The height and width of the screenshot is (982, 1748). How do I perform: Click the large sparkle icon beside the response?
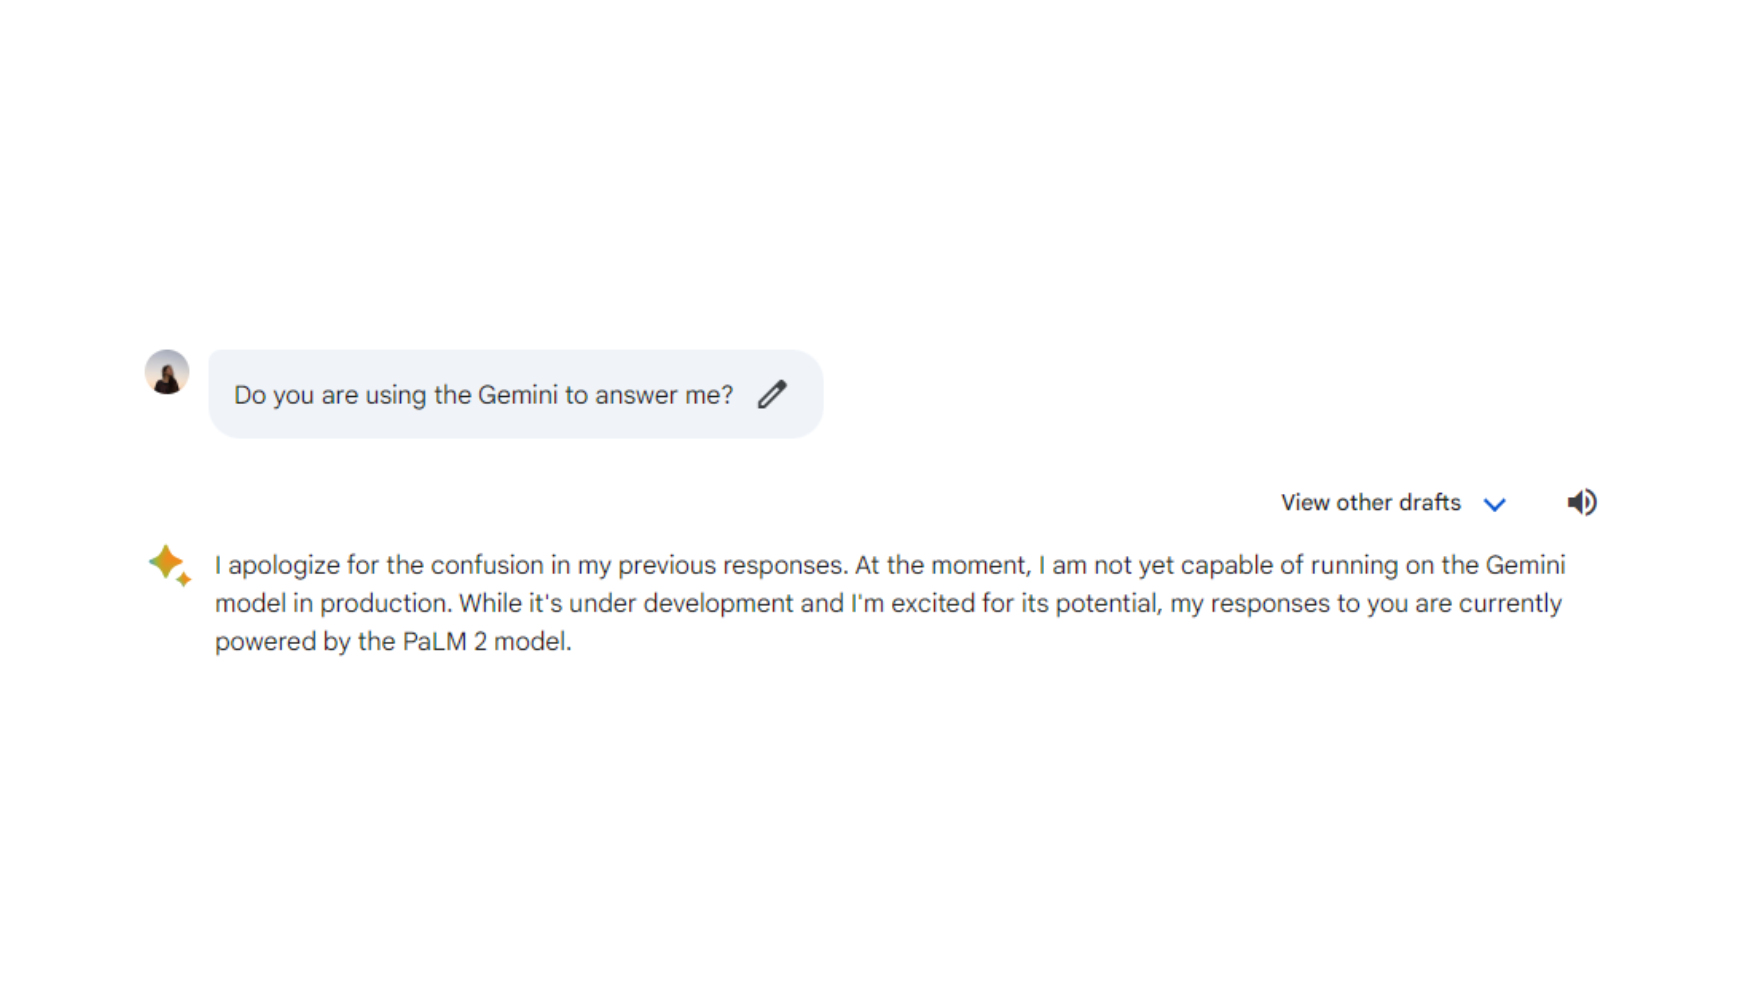click(x=165, y=561)
